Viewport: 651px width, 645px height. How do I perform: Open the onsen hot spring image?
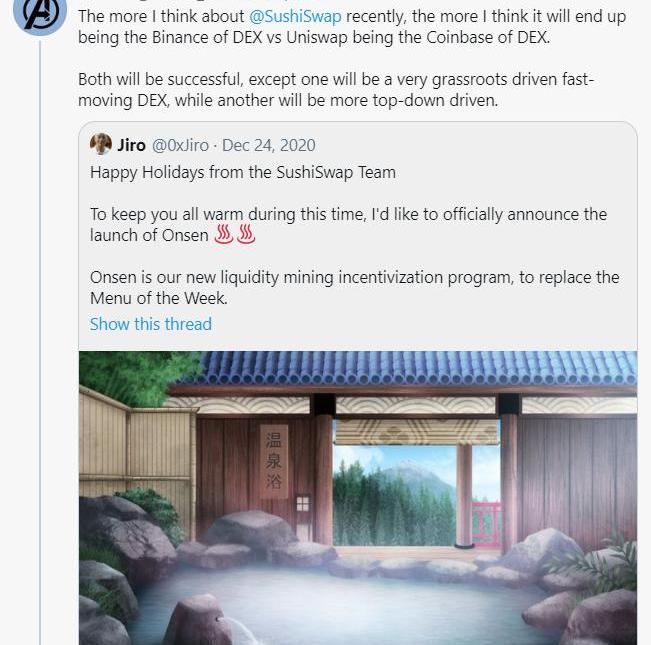click(x=358, y=498)
